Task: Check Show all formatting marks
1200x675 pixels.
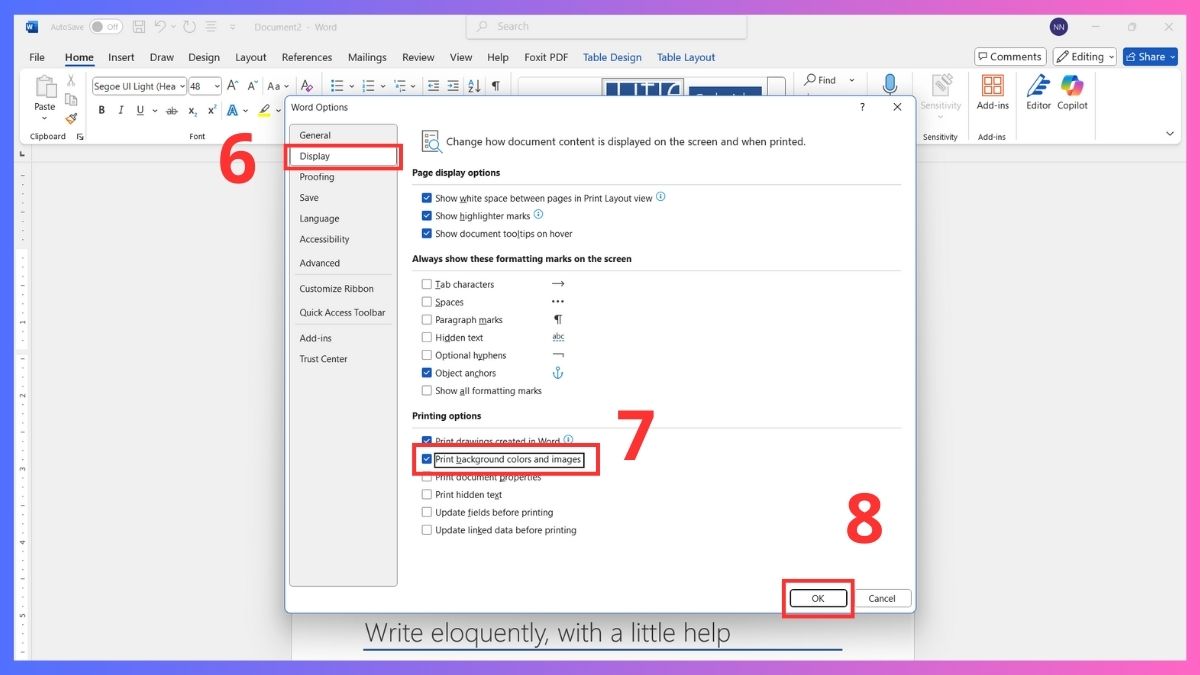Action: [x=427, y=391]
